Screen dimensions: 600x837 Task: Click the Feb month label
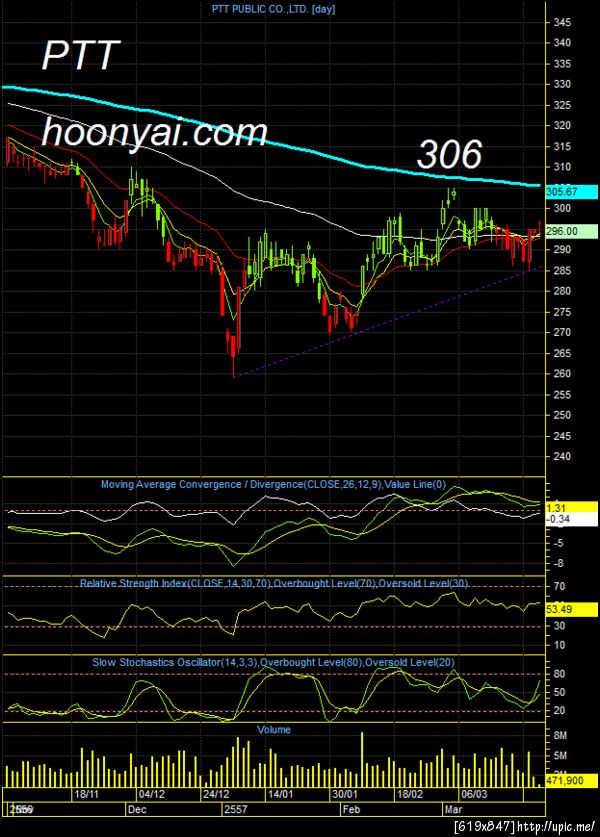(x=351, y=809)
